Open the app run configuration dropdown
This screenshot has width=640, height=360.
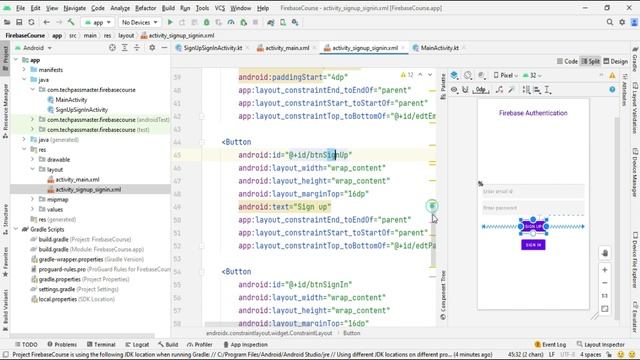tap(97, 22)
